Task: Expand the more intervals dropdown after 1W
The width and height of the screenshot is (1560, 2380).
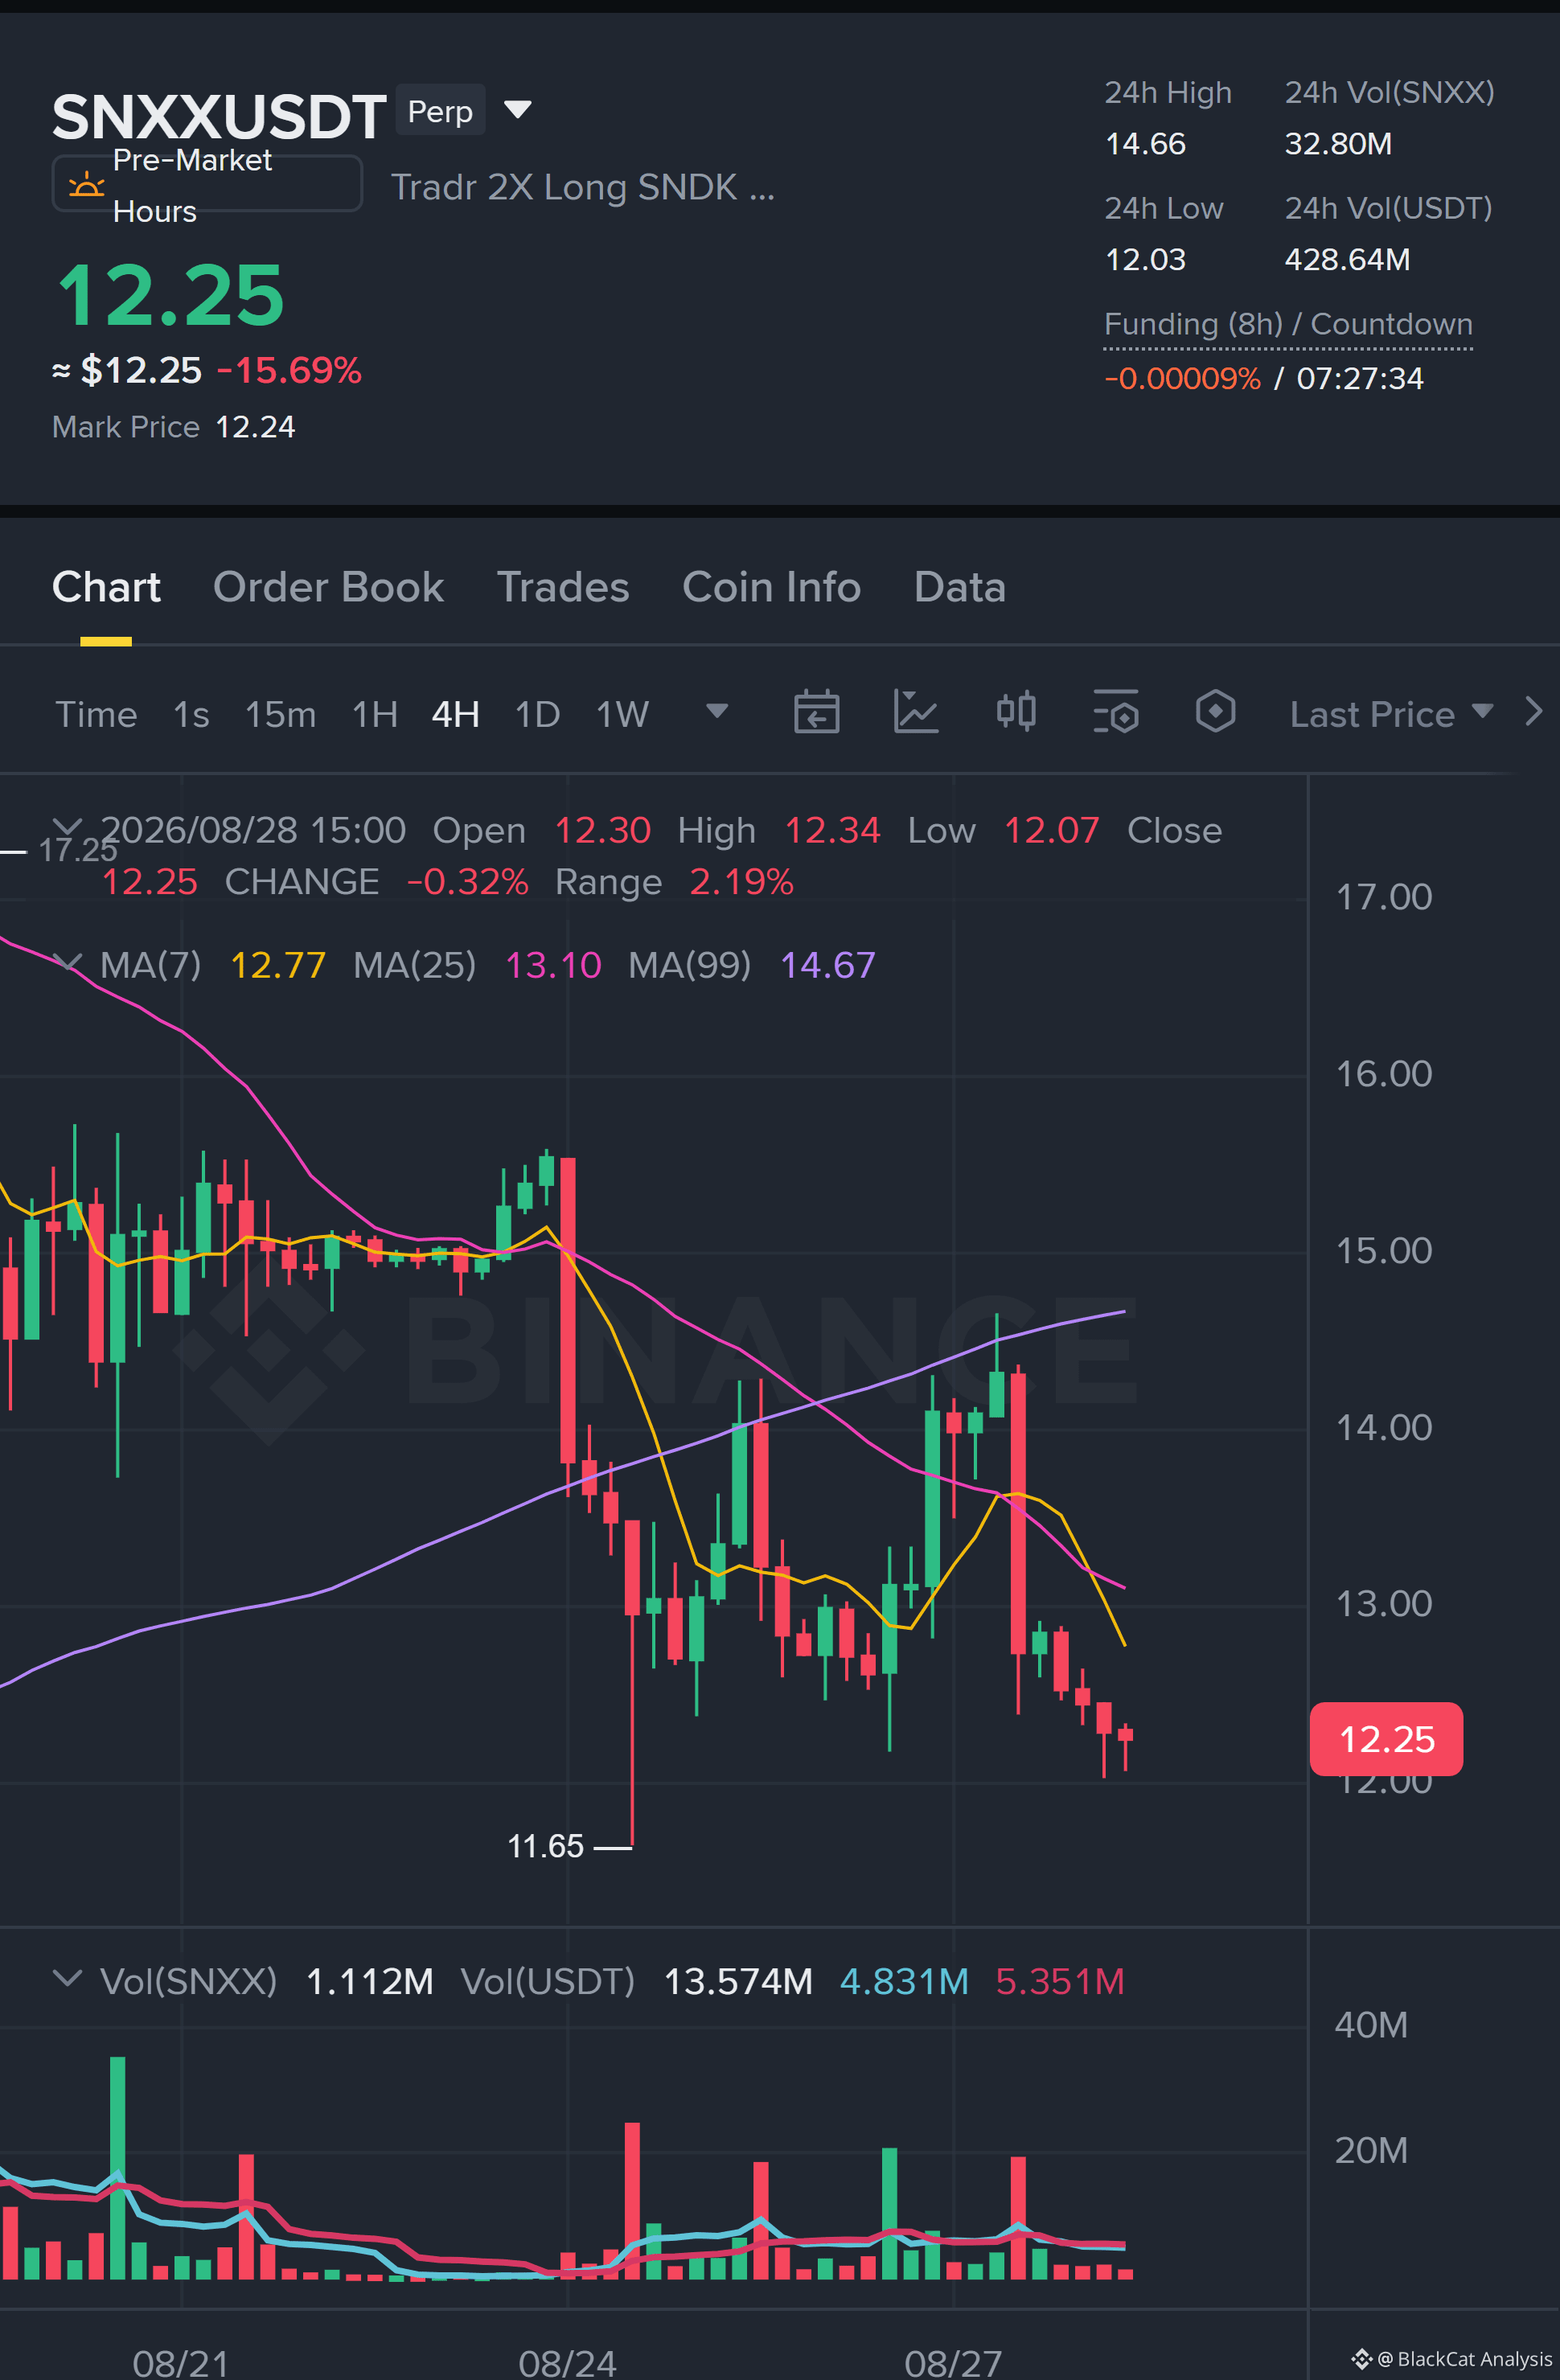Action: (716, 711)
